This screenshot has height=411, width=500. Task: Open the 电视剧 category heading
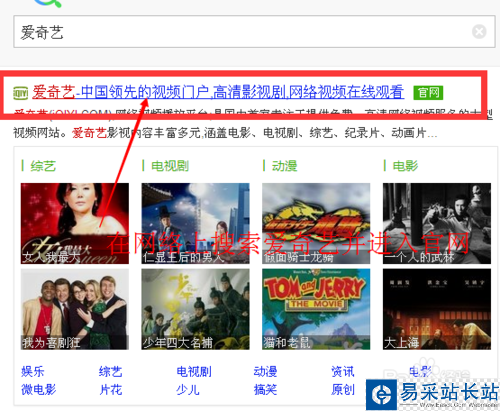170,166
